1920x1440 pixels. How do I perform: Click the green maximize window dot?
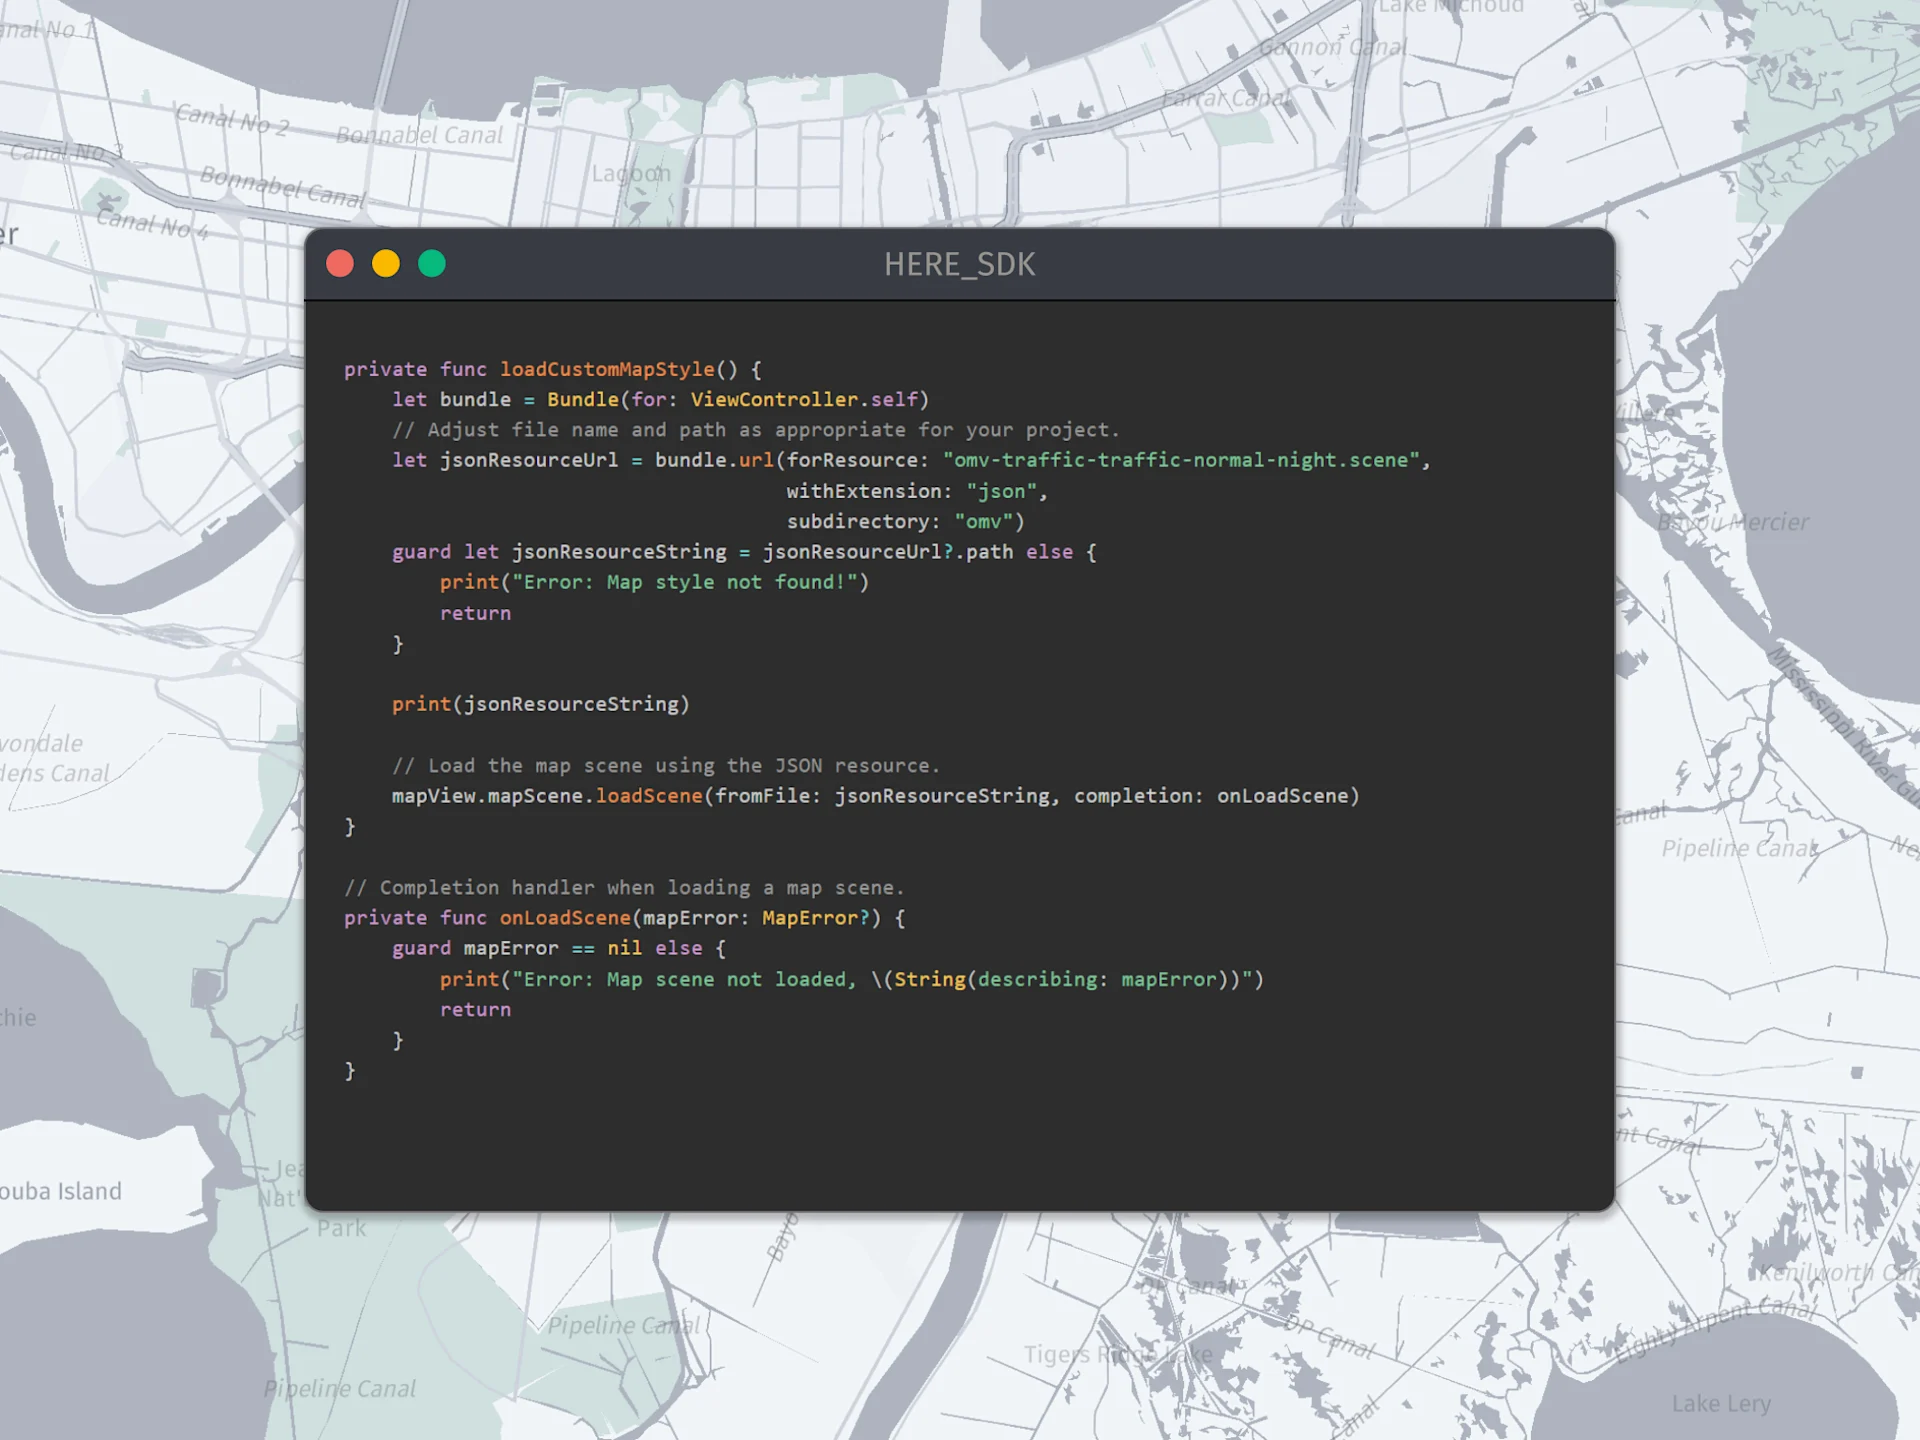(432, 264)
